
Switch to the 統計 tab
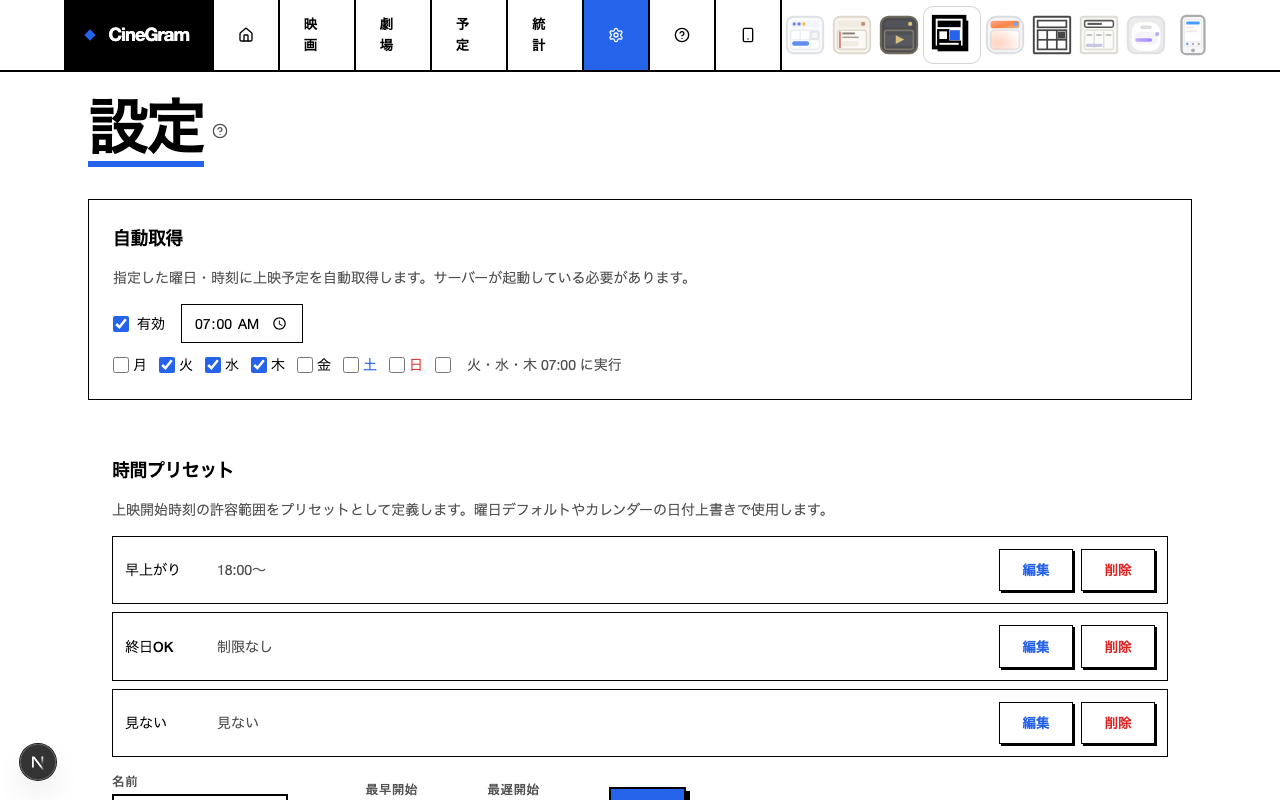pos(538,34)
